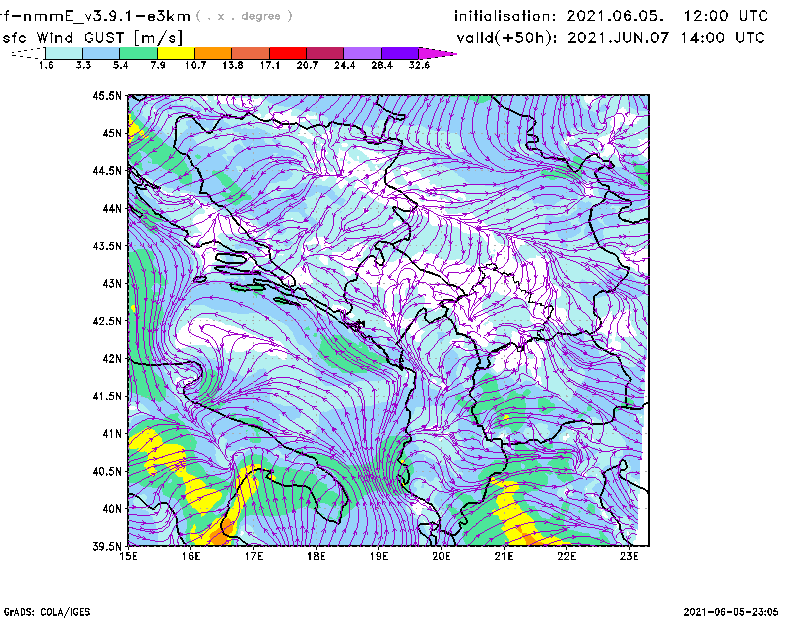
Task: Select the green legend color box
Action: pos(138,53)
